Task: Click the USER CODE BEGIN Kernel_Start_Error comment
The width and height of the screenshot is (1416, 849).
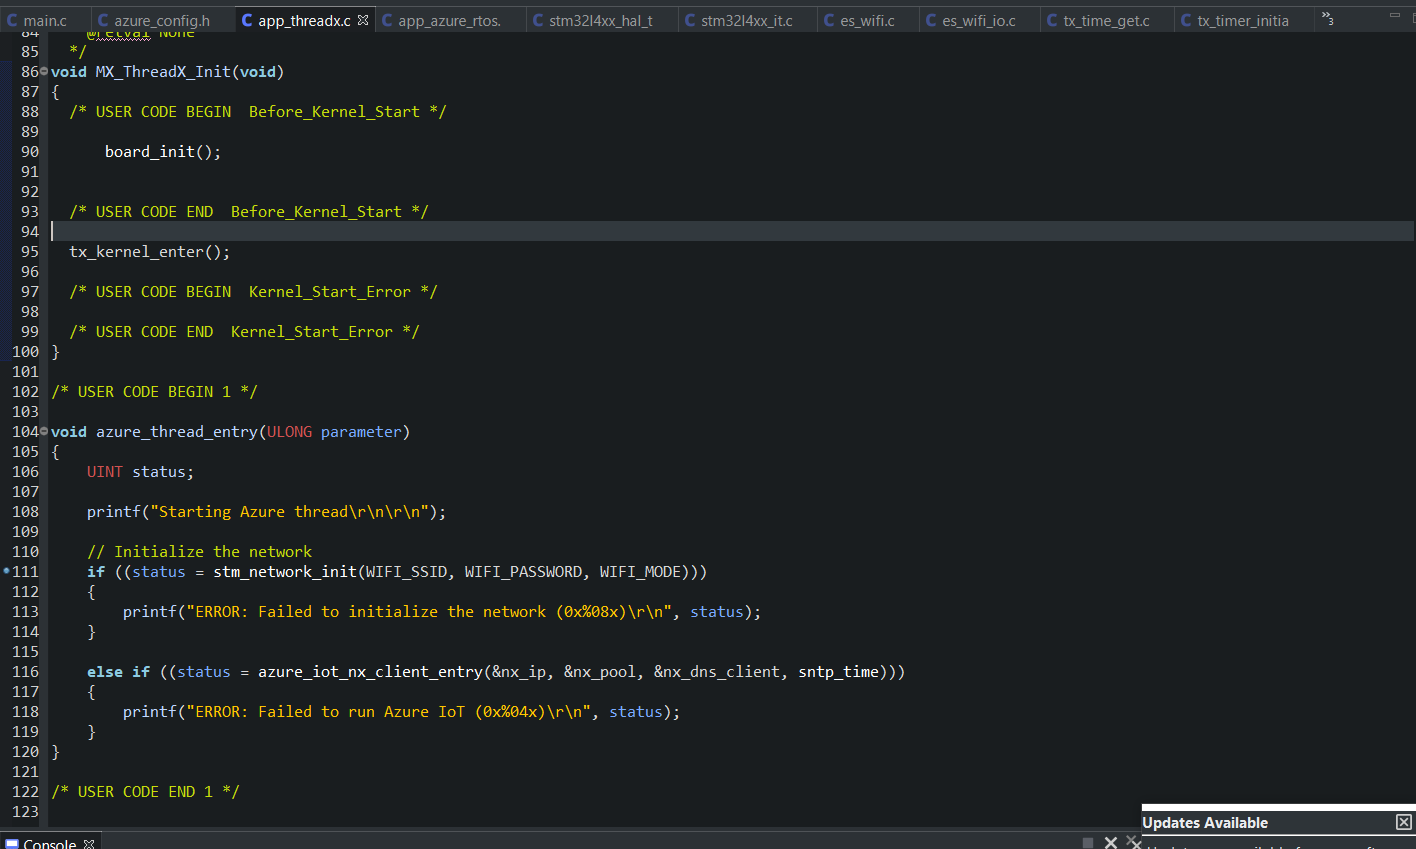Action: (253, 292)
